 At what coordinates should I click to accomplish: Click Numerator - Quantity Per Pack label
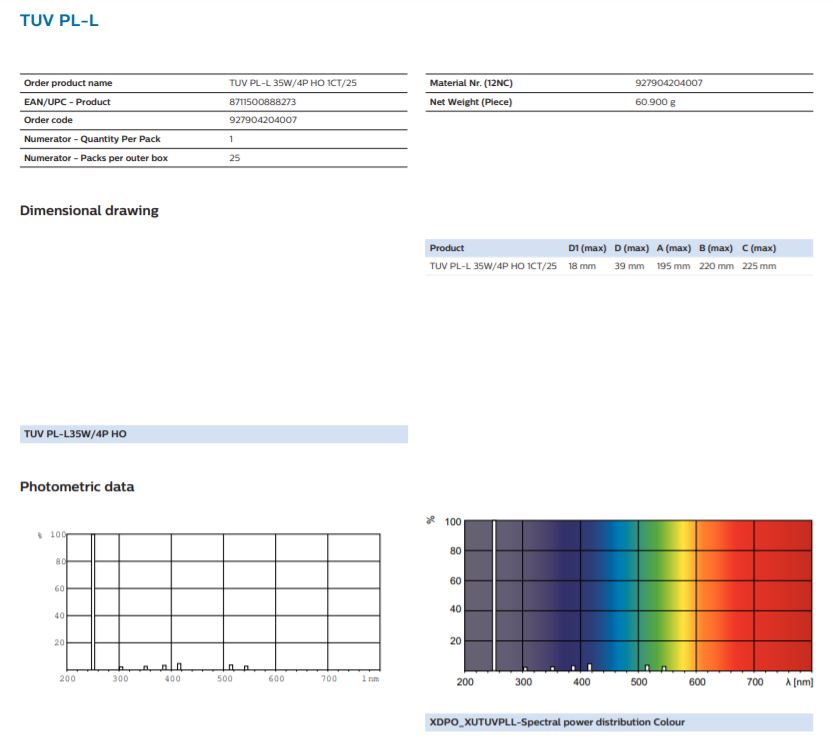[92, 139]
